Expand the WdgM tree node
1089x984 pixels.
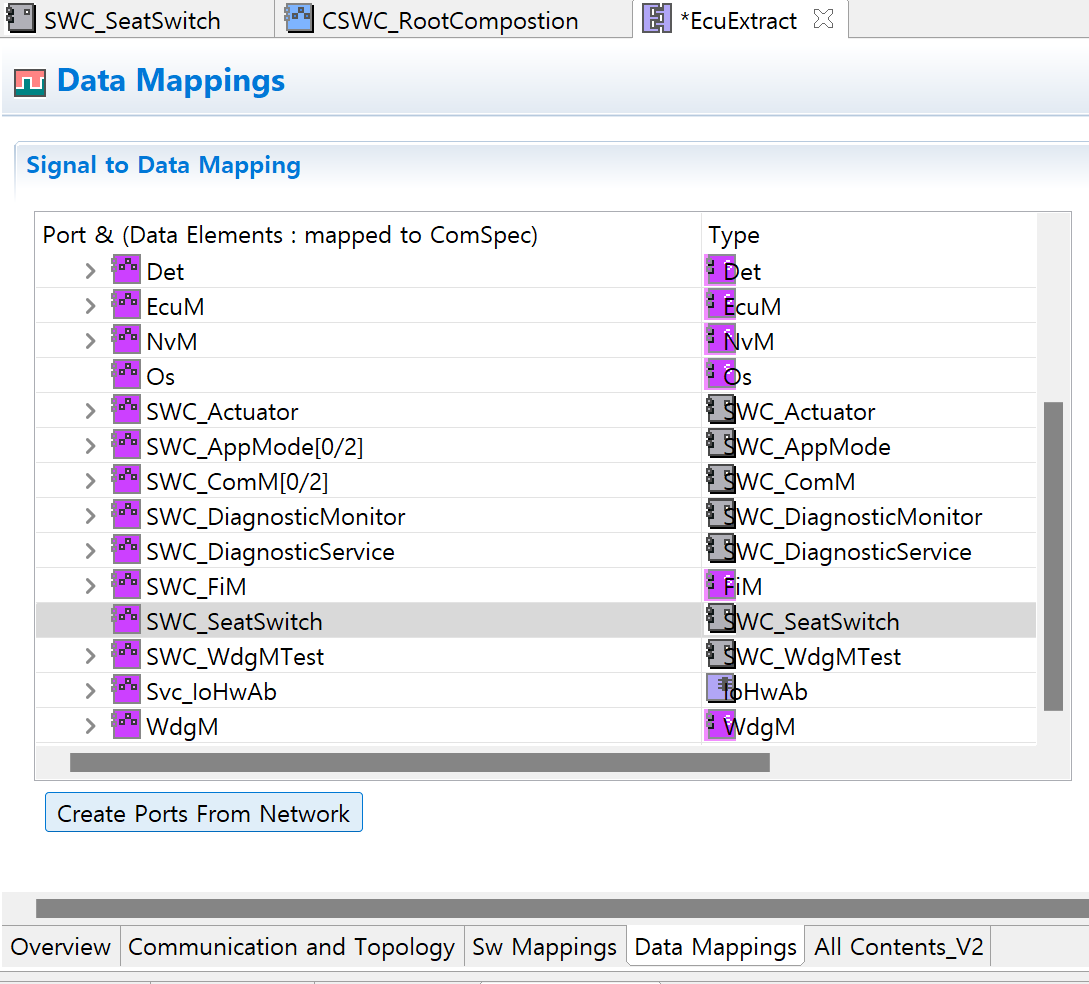pos(90,726)
